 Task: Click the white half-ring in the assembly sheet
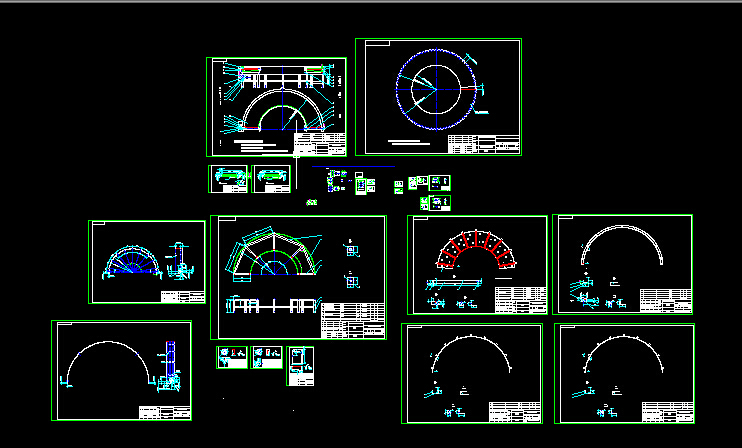[x=283, y=109]
